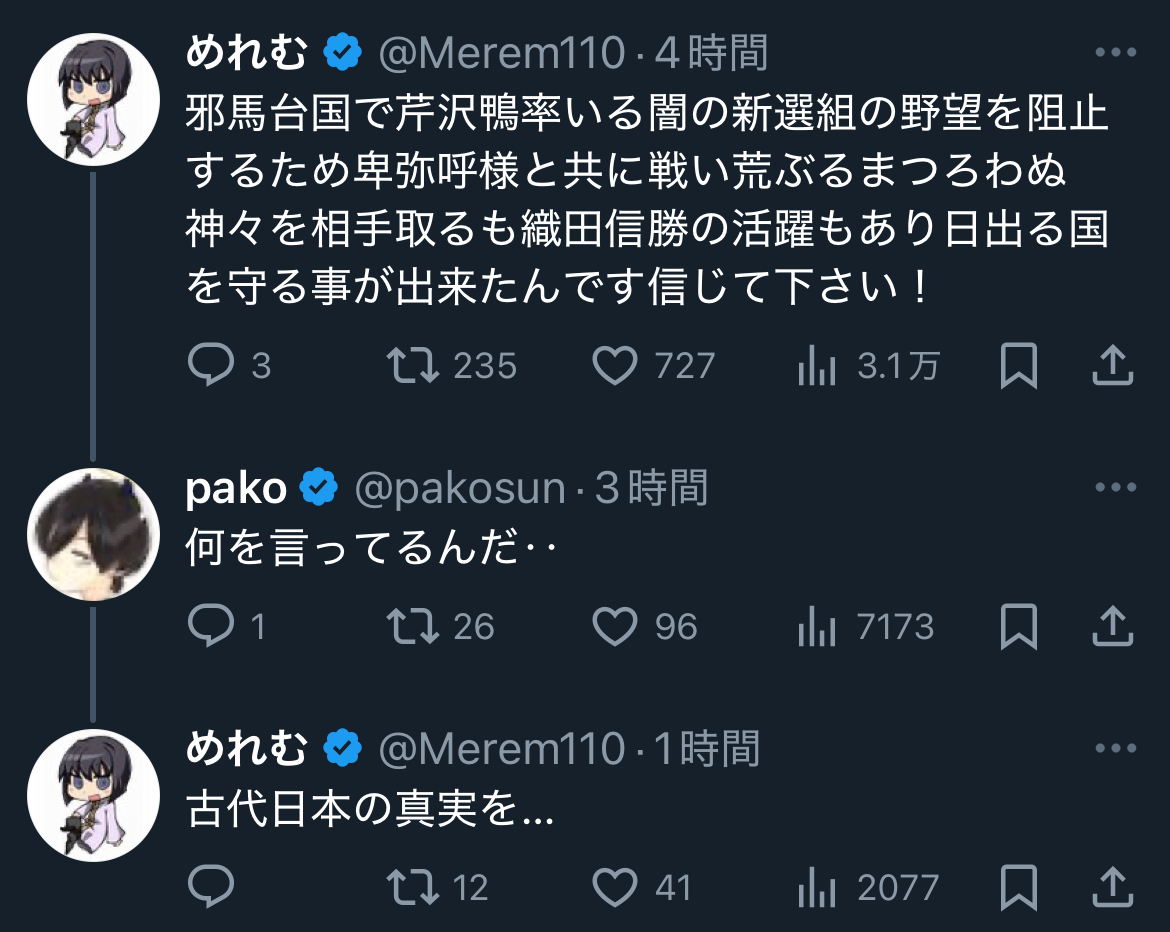
Task: Open more options on first tweet
Action: (x=1116, y=53)
